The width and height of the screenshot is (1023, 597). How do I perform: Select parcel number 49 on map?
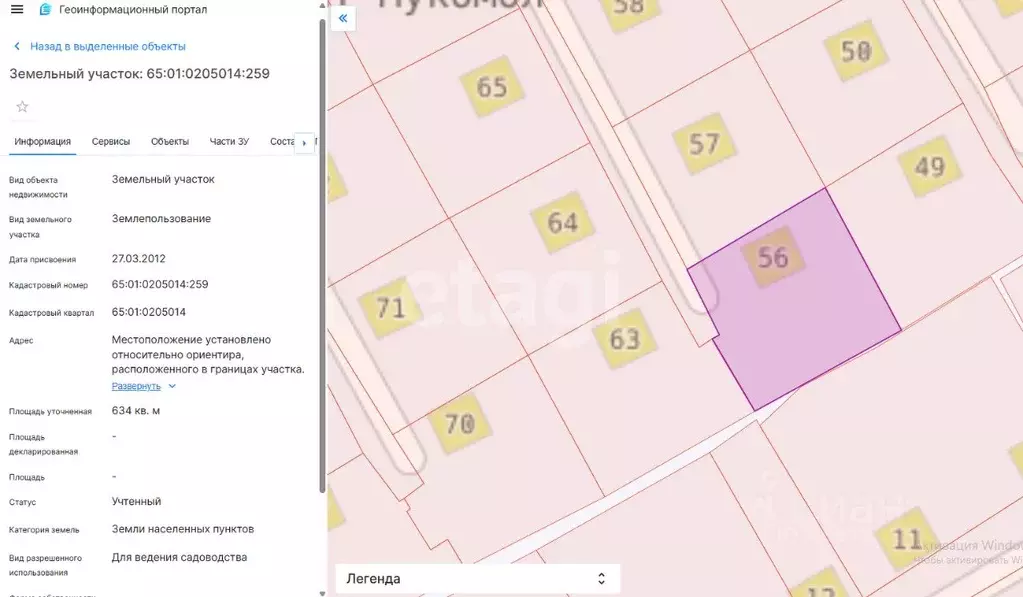[929, 167]
